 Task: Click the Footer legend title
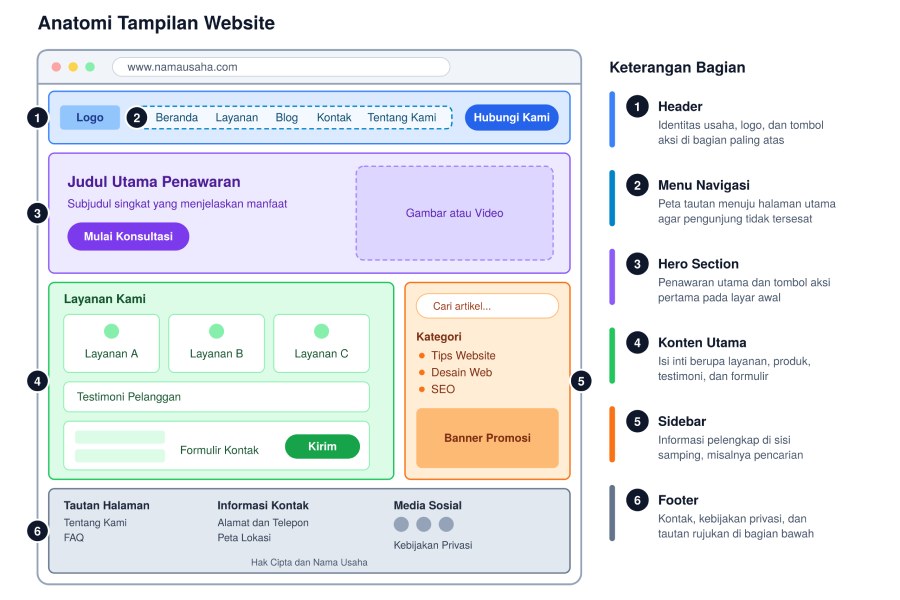[x=678, y=500]
